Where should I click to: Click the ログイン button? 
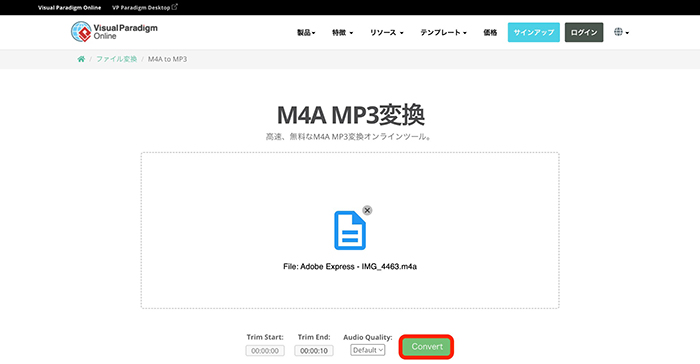[x=584, y=32]
